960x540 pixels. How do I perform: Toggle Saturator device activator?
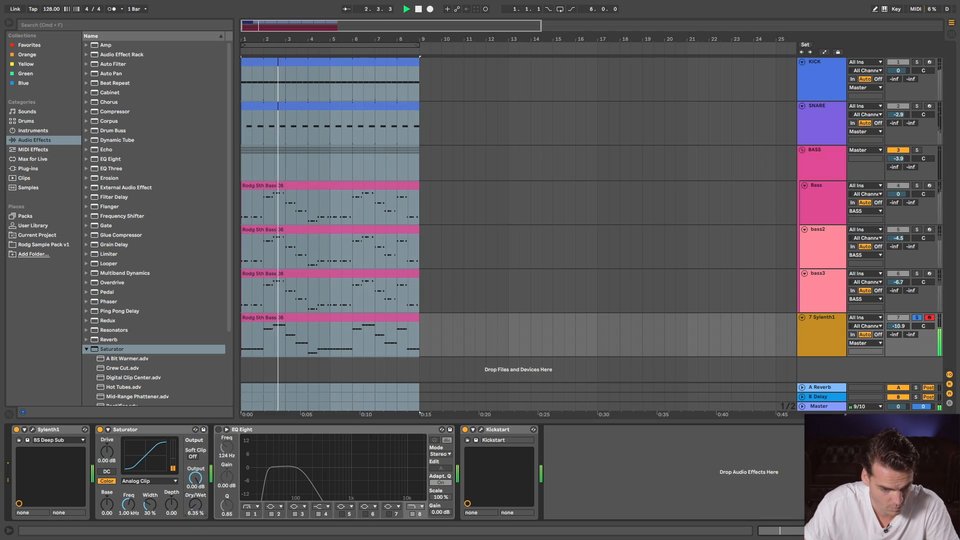100,430
